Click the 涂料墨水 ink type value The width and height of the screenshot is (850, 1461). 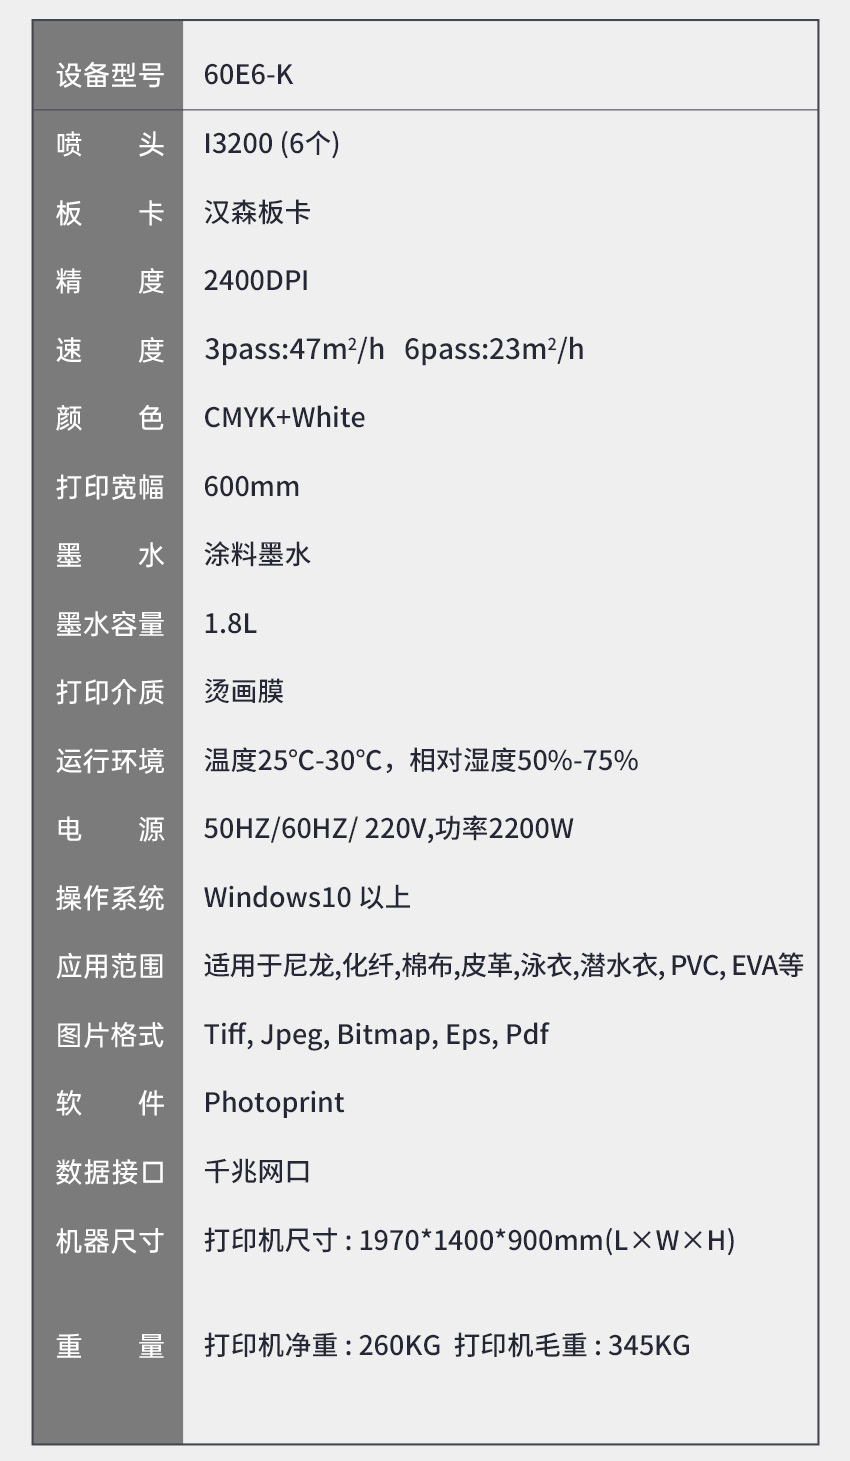(257, 555)
